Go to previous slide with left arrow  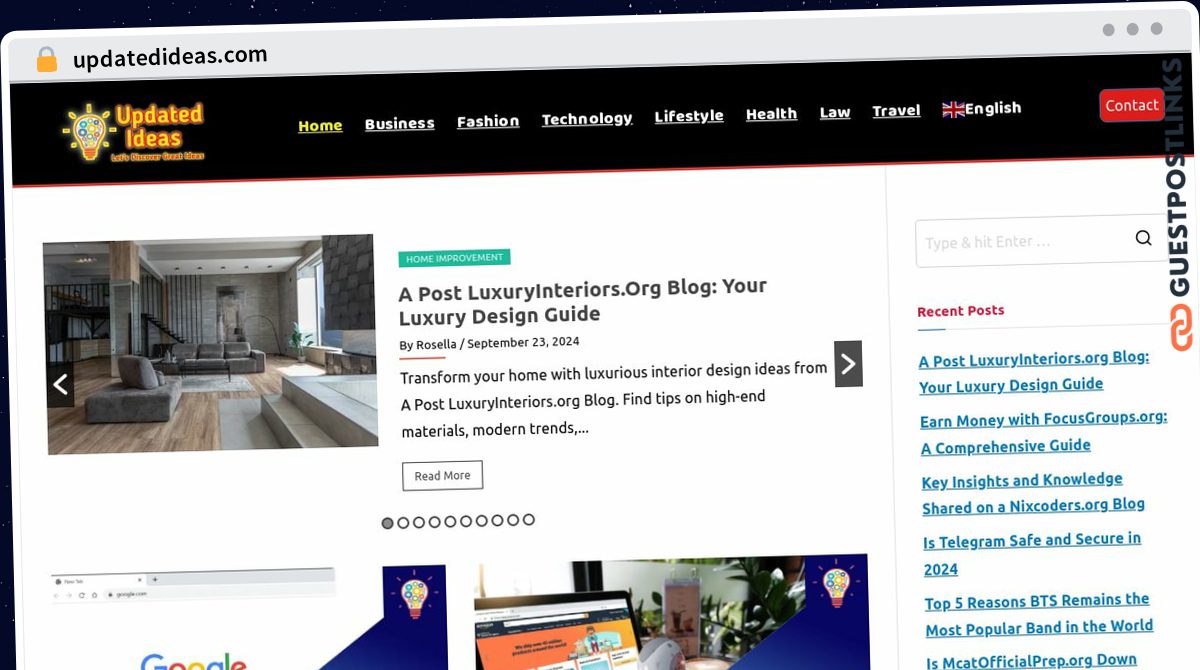pos(61,384)
